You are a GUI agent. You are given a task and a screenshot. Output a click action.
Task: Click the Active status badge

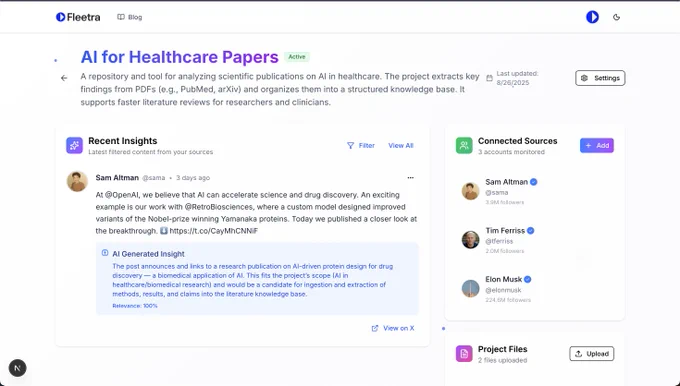point(297,57)
